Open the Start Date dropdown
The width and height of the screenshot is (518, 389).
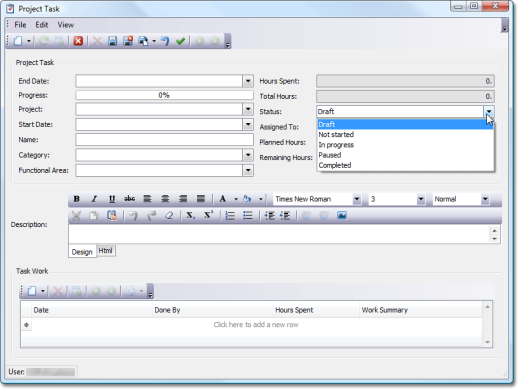click(248, 125)
